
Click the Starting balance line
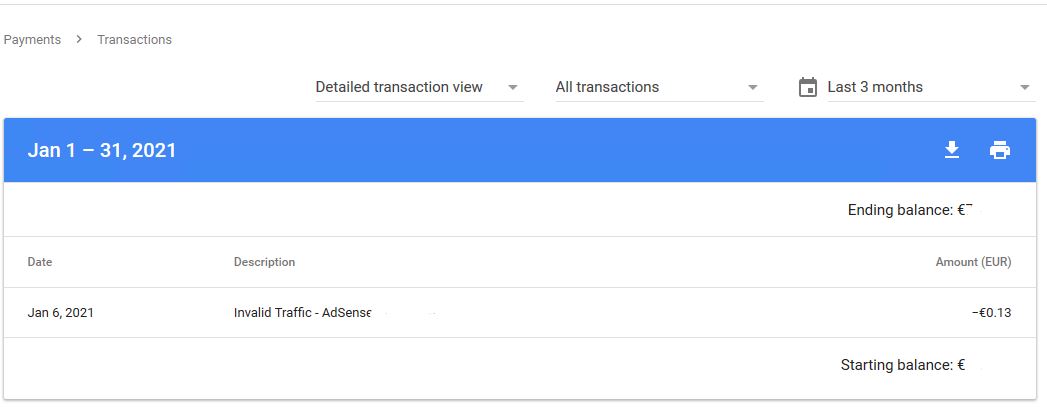903,365
